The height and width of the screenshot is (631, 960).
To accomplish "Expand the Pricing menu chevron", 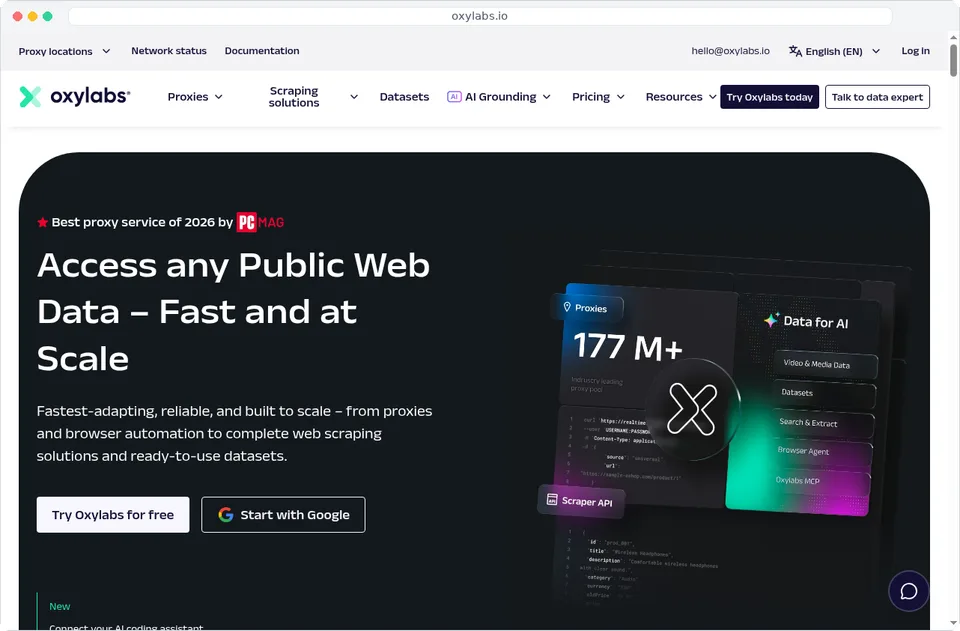I will pyautogui.click(x=620, y=97).
